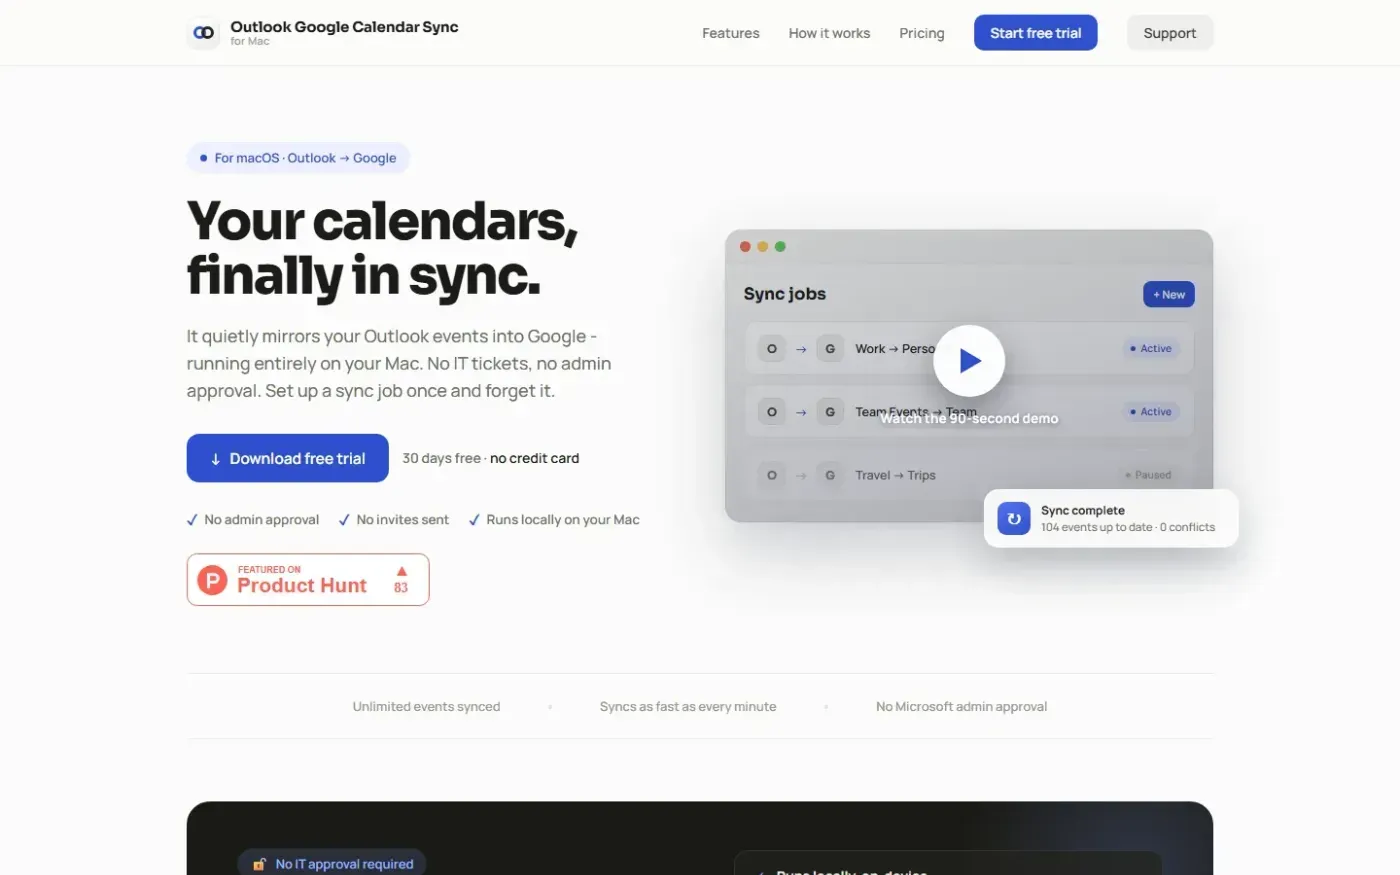Click the 'Outlook Google Calendar Sync' brand name
This screenshot has width=1400, height=875.
pos(344,27)
